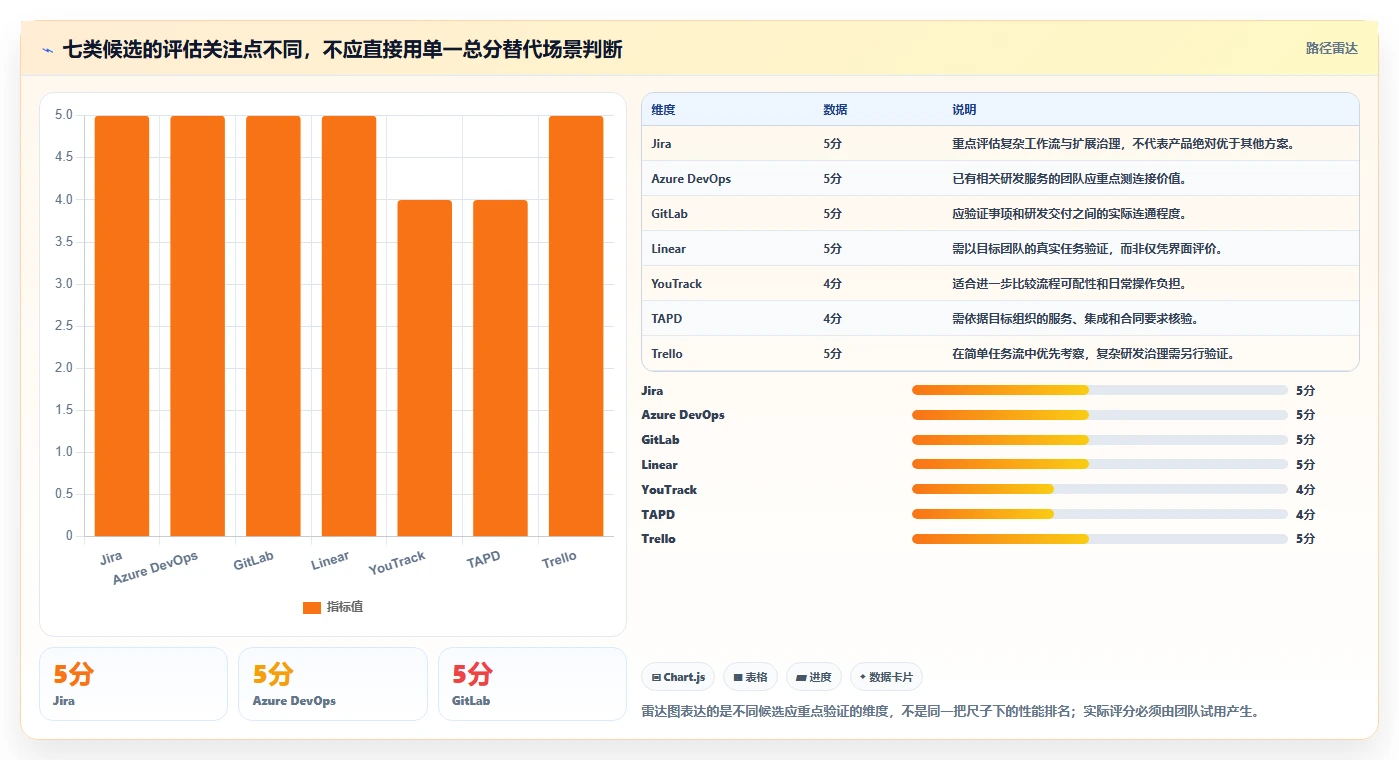Click the icon left of the header title
The image size is (1399, 760).
point(48,50)
